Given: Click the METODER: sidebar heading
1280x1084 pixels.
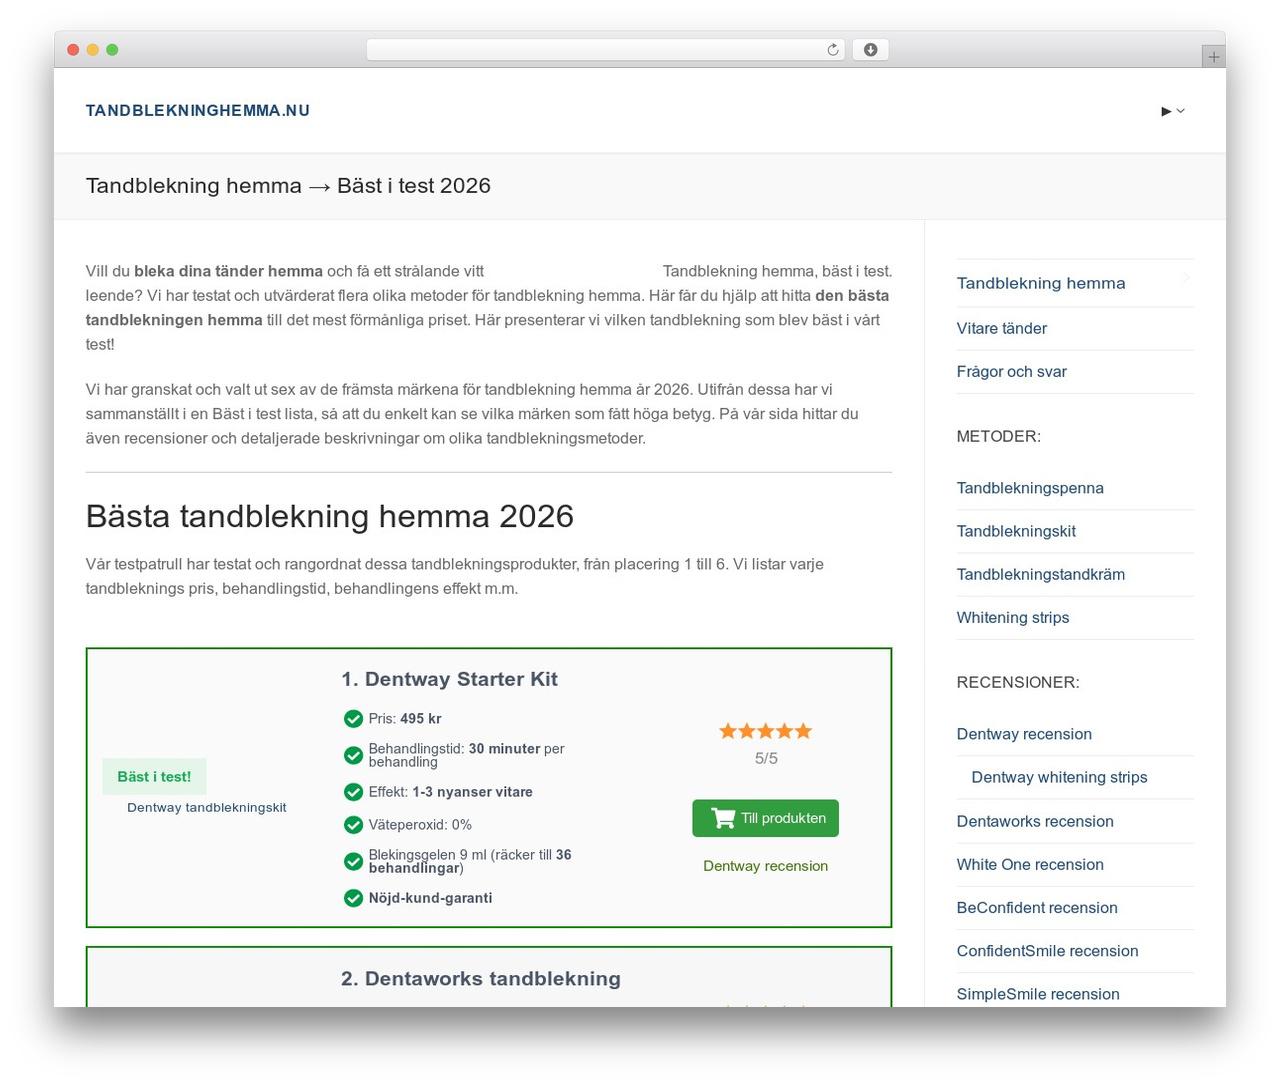Looking at the screenshot, I should click(999, 436).
